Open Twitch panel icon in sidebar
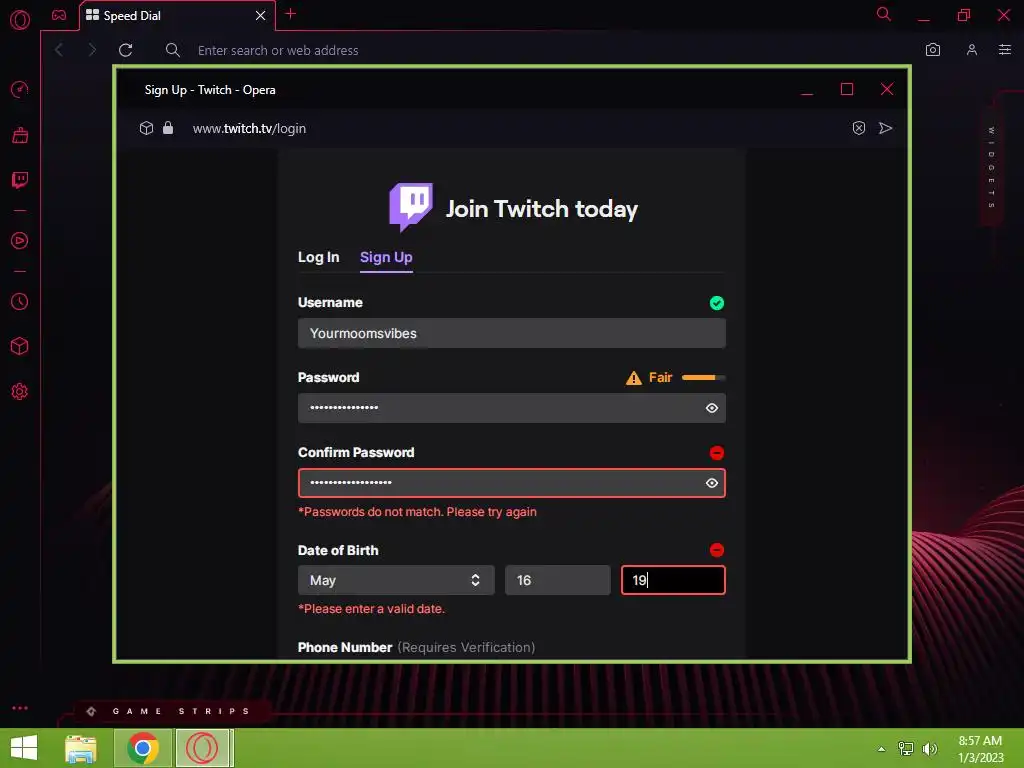1024x768 pixels. pyautogui.click(x=20, y=180)
